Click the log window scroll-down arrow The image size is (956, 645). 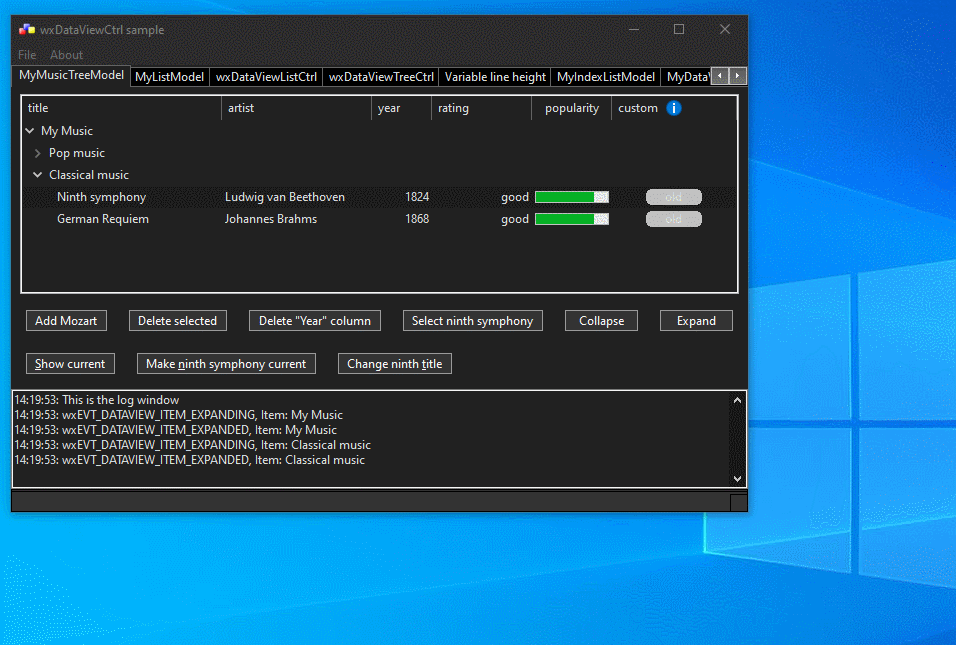pos(737,478)
